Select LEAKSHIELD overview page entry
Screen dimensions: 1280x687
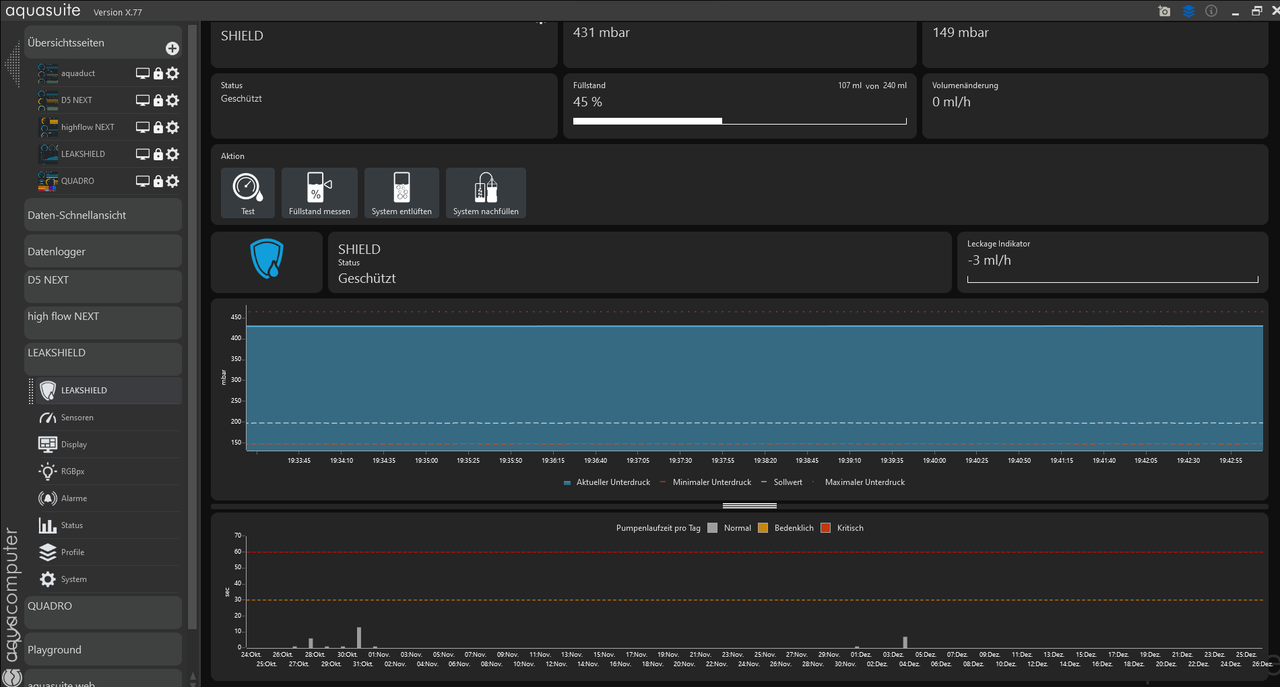pos(82,154)
